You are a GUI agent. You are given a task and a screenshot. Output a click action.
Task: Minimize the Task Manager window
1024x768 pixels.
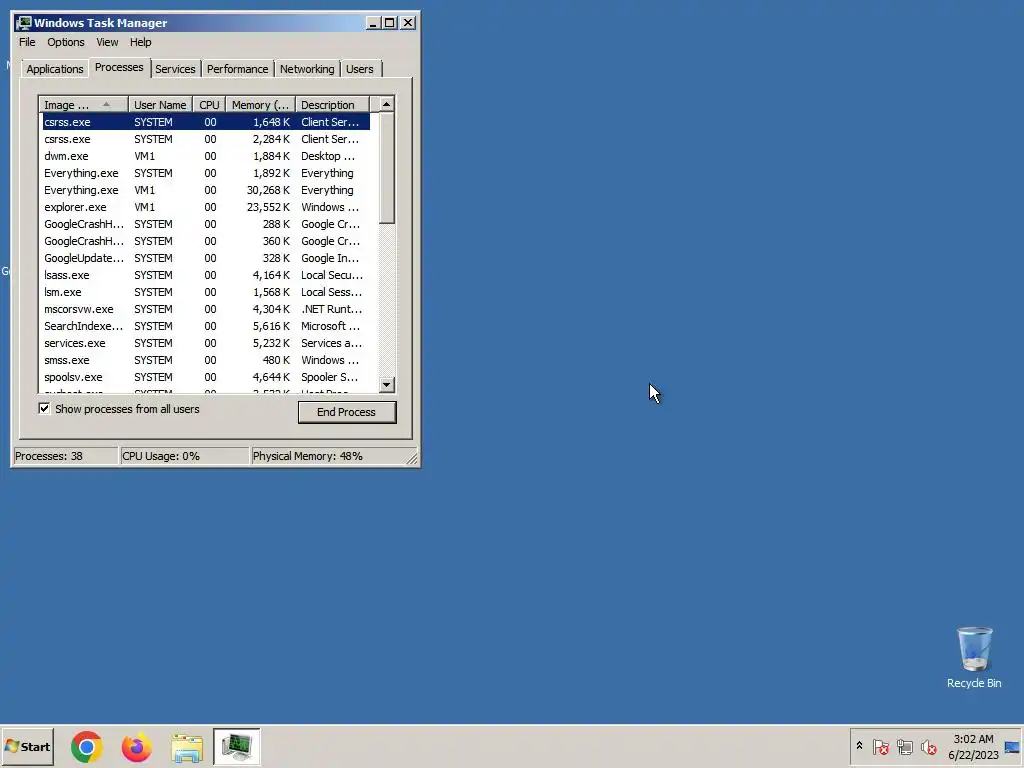point(373,23)
